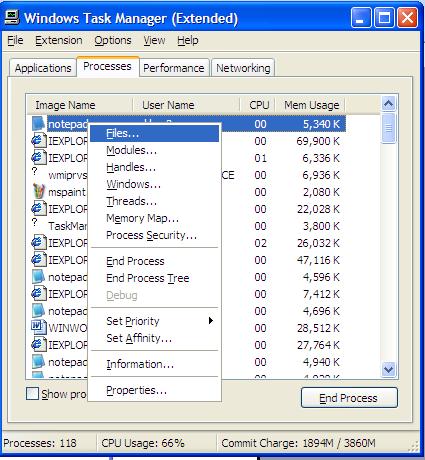Sort by the Mem Usage column header
This screenshot has width=425, height=460.
pos(311,105)
